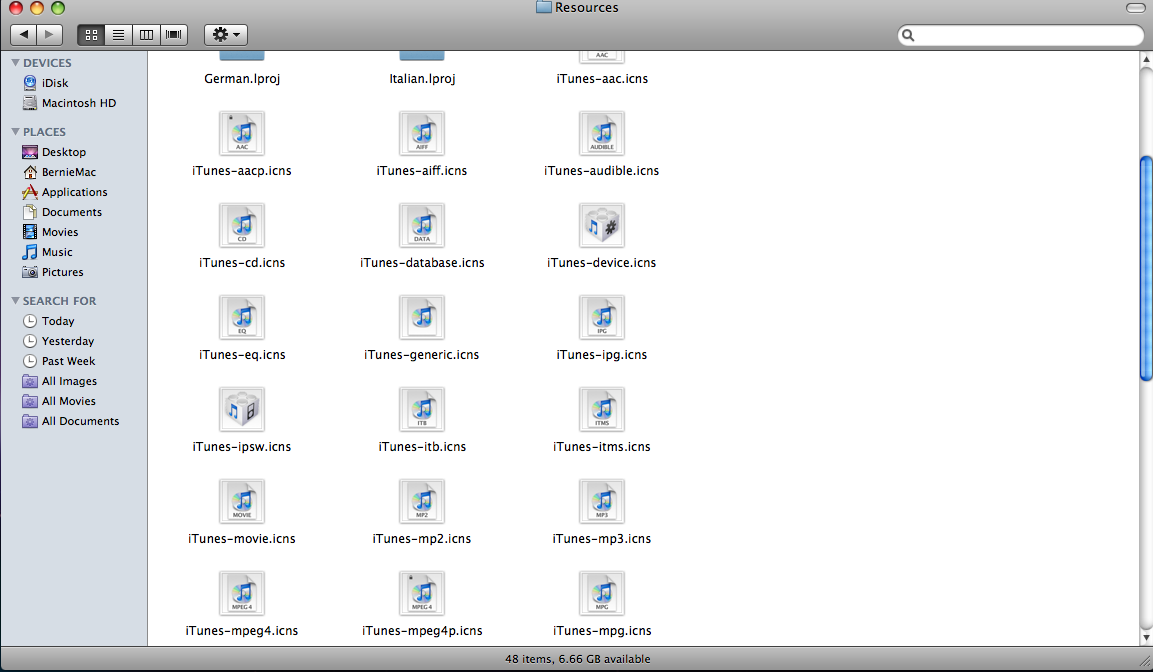The image size is (1153, 672).
Task: Click the iTunes-aac.icns file name
Action: tap(602, 79)
